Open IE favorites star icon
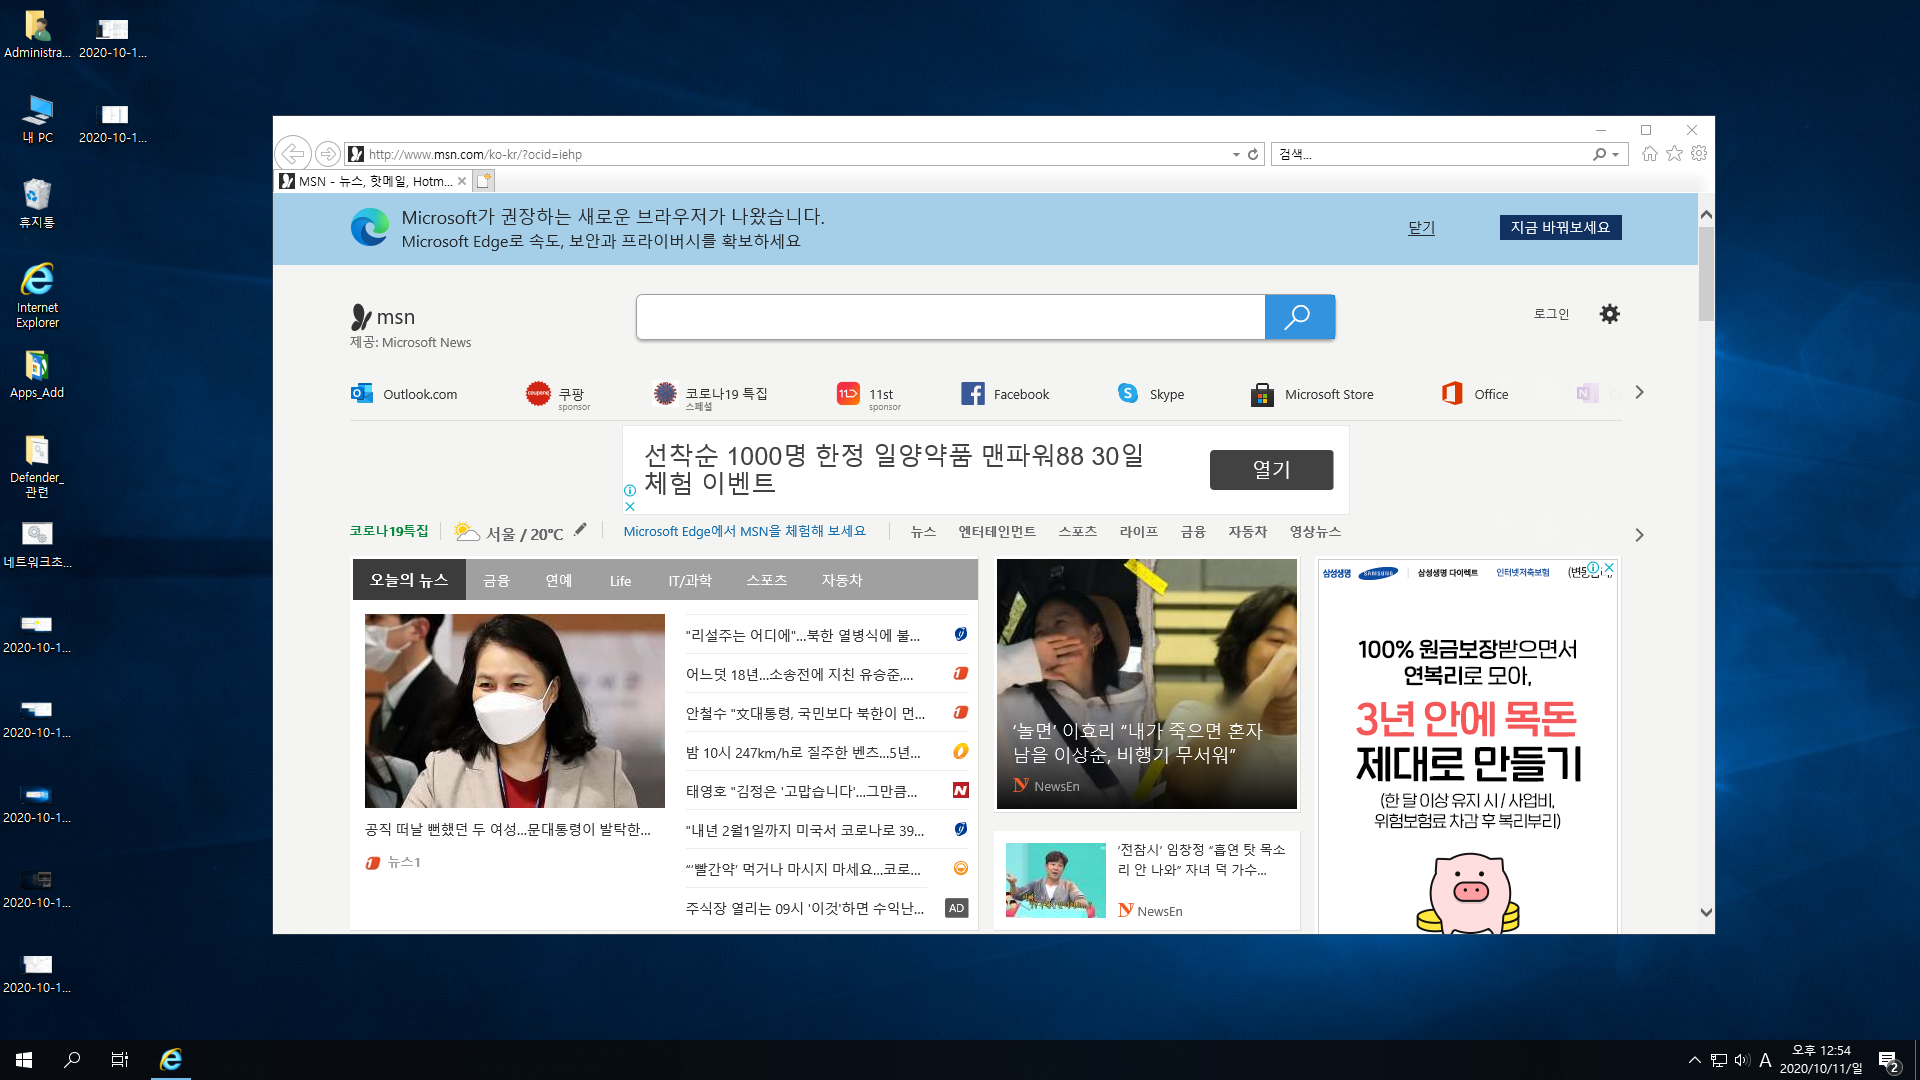 (1674, 154)
